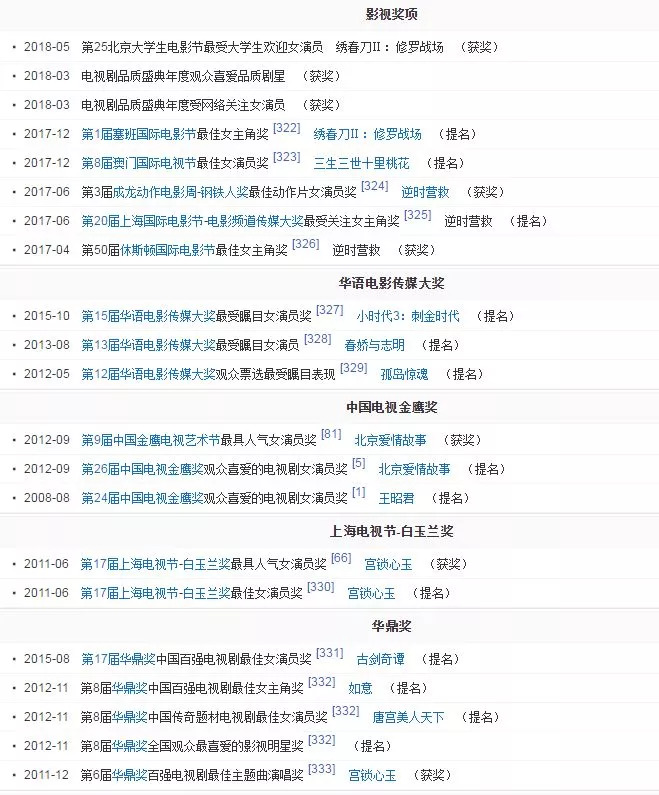Select 第25北京大学生电影节最受大学生欢迎女演员 text
The height and width of the screenshot is (795, 659).
(x=202, y=47)
